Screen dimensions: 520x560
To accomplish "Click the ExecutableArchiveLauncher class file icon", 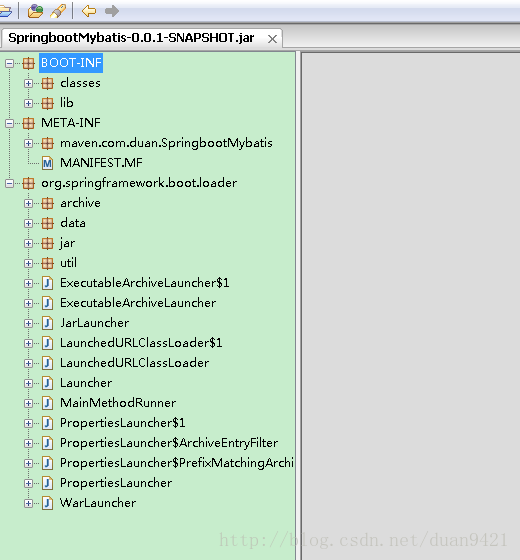I will [x=48, y=303].
